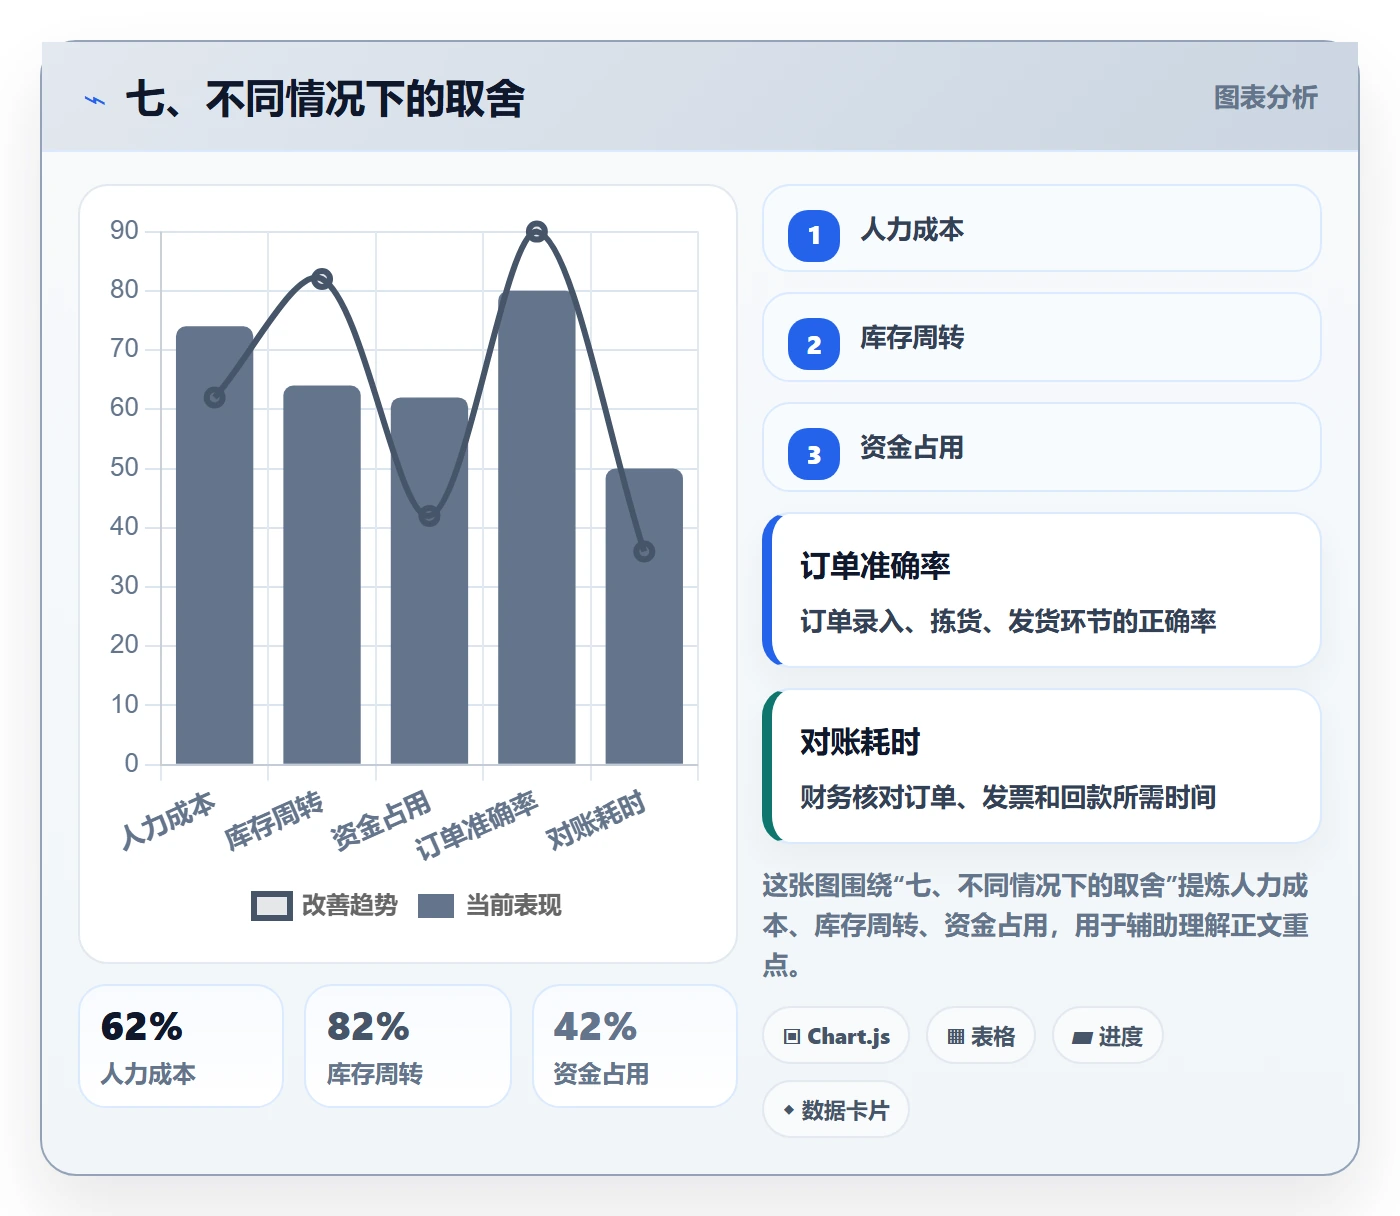1400x1216 pixels.
Task: Click the 订单准确率 x-axis label
Action: click(x=476, y=826)
